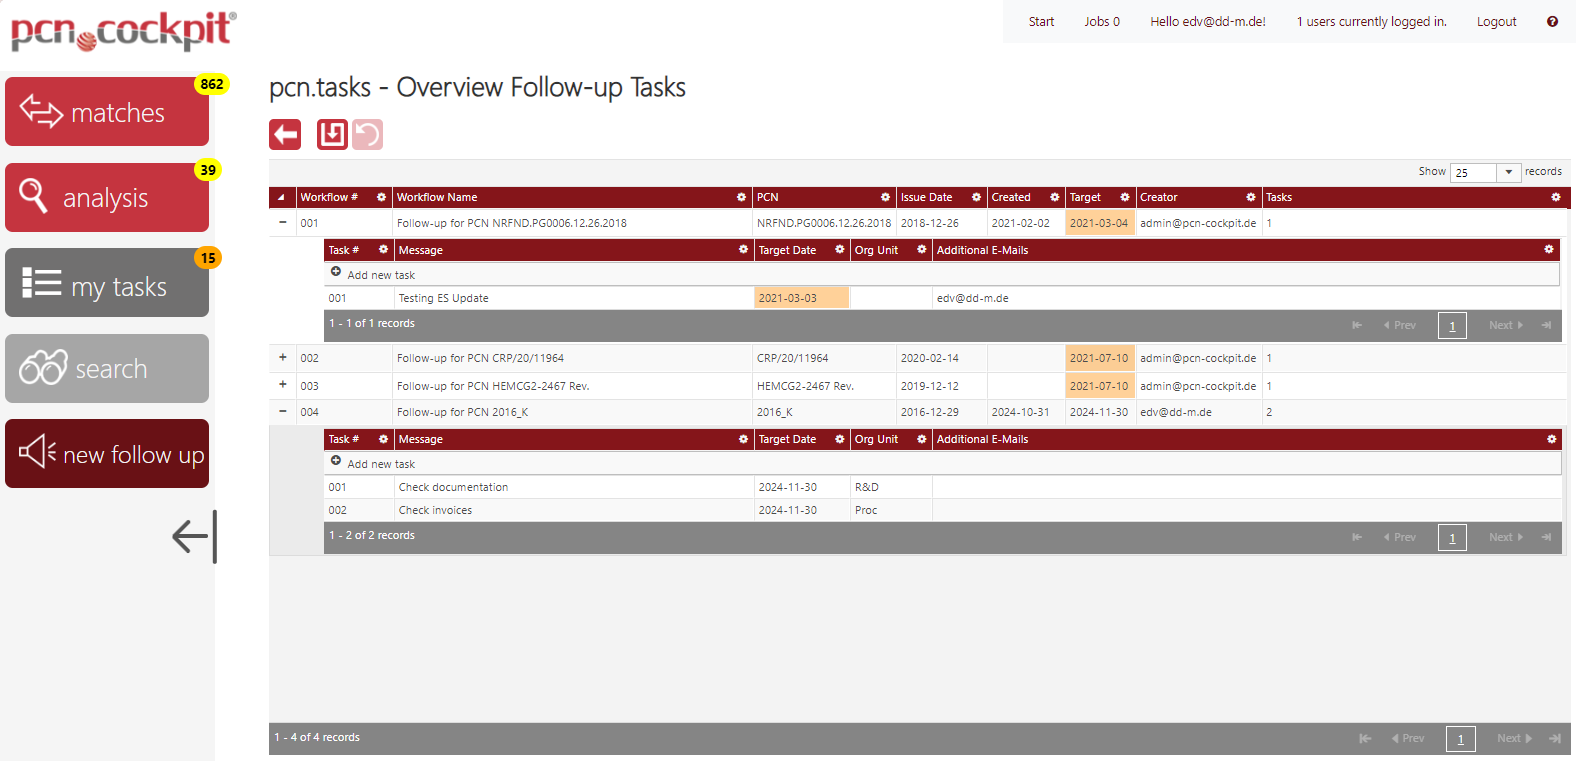
Task: Open Message gear in workflow 004 subtable
Action: coord(743,438)
